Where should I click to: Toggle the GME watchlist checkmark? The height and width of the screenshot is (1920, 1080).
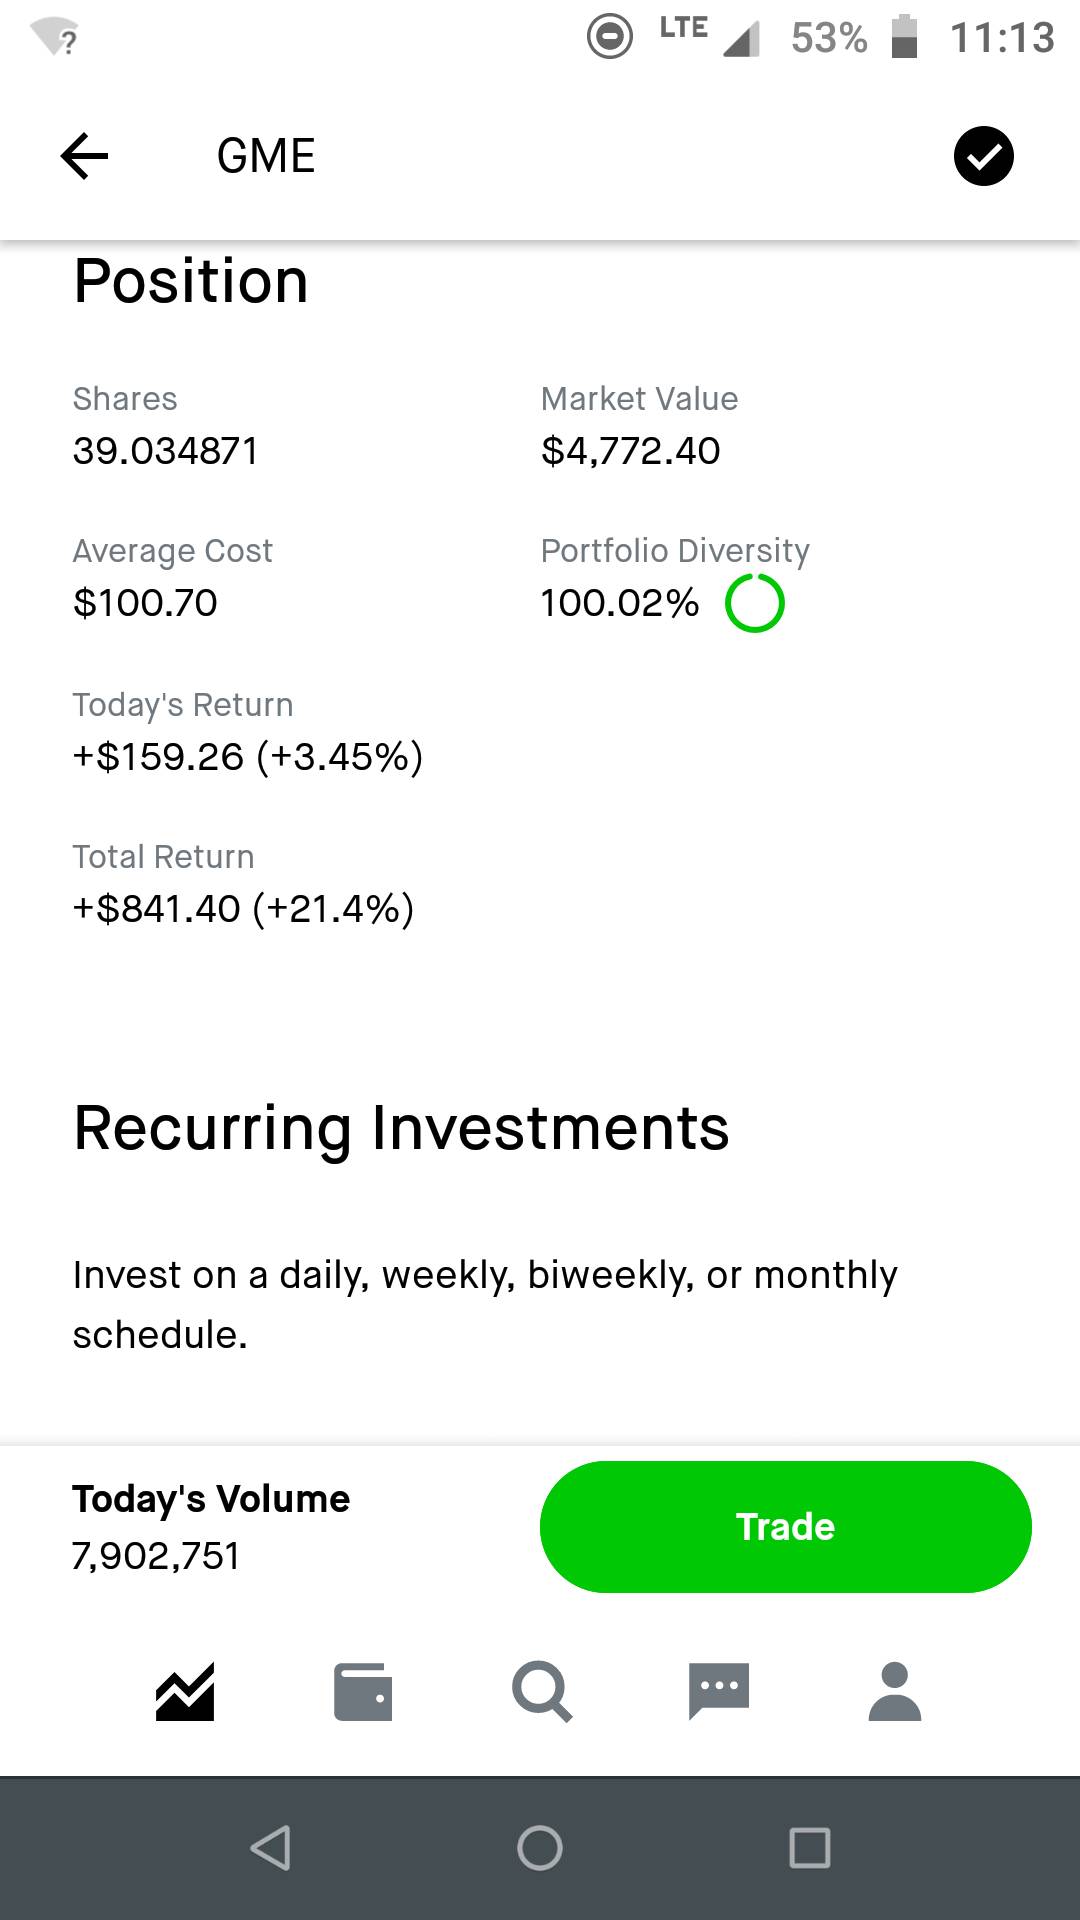pyautogui.click(x=983, y=157)
